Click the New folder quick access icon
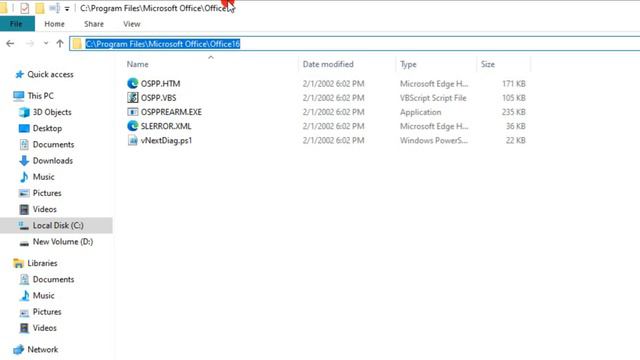The image size is (640, 360). (x=40, y=8)
